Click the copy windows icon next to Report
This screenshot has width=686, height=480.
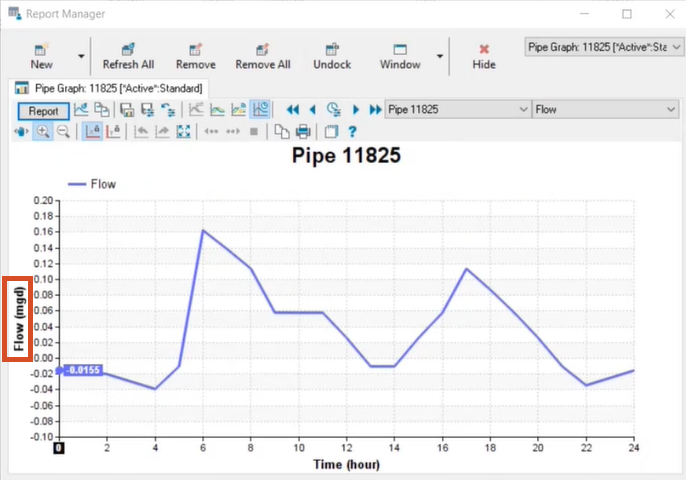pos(102,109)
